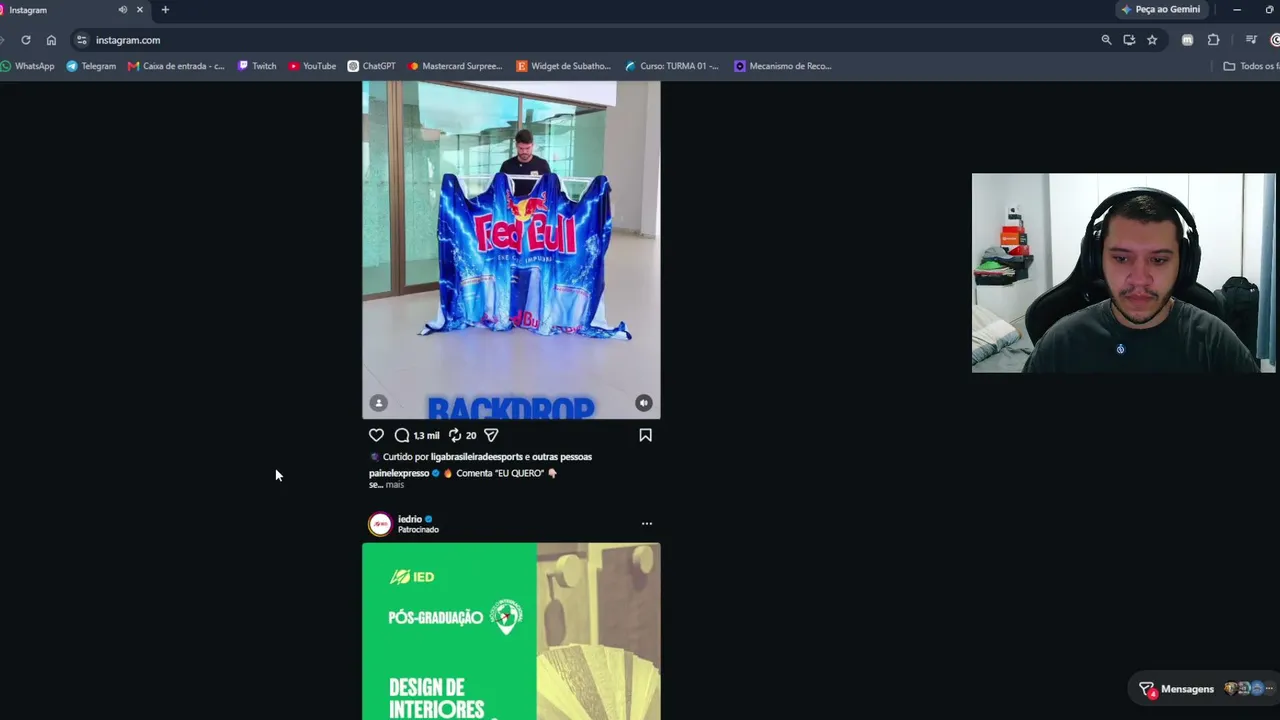This screenshot has height=720, width=1280.
Task: Like the painelexpresso post with heart icon
Action: pos(376,435)
